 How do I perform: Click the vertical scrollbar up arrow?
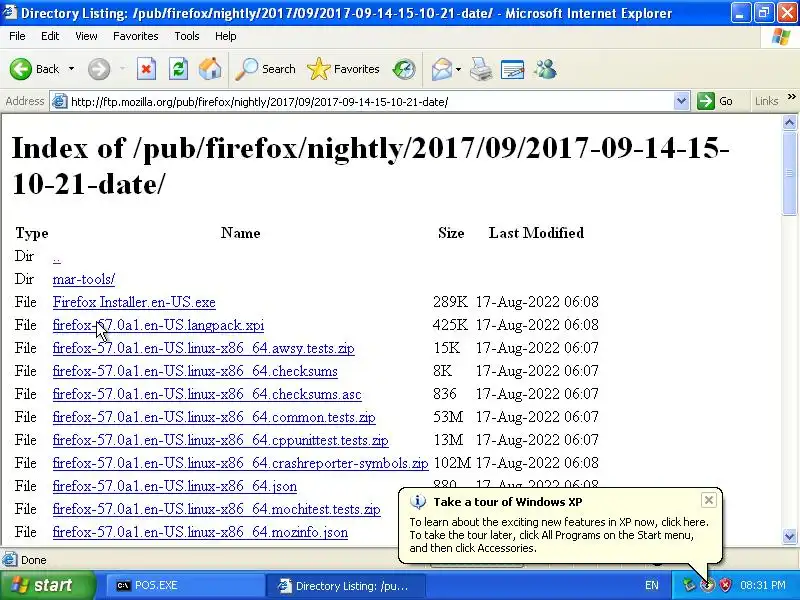[x=789, y=122]
